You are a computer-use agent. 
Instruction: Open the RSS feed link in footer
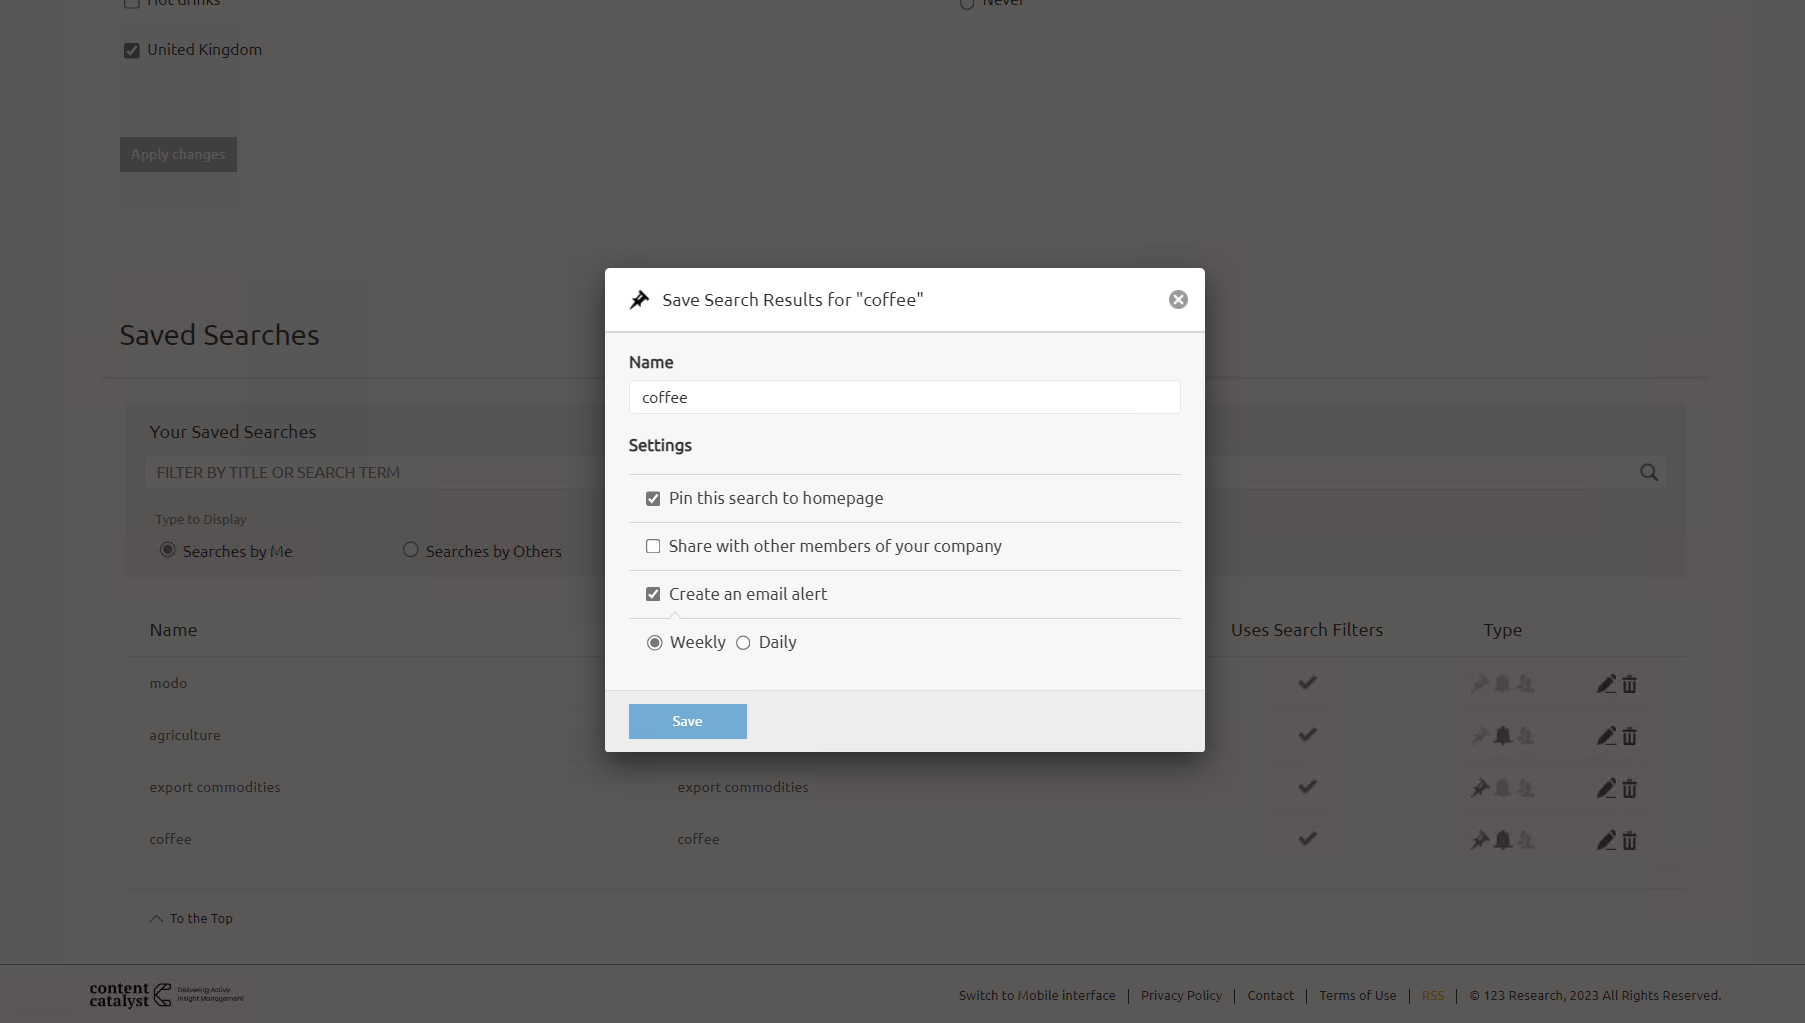(x=1432, y=995)
